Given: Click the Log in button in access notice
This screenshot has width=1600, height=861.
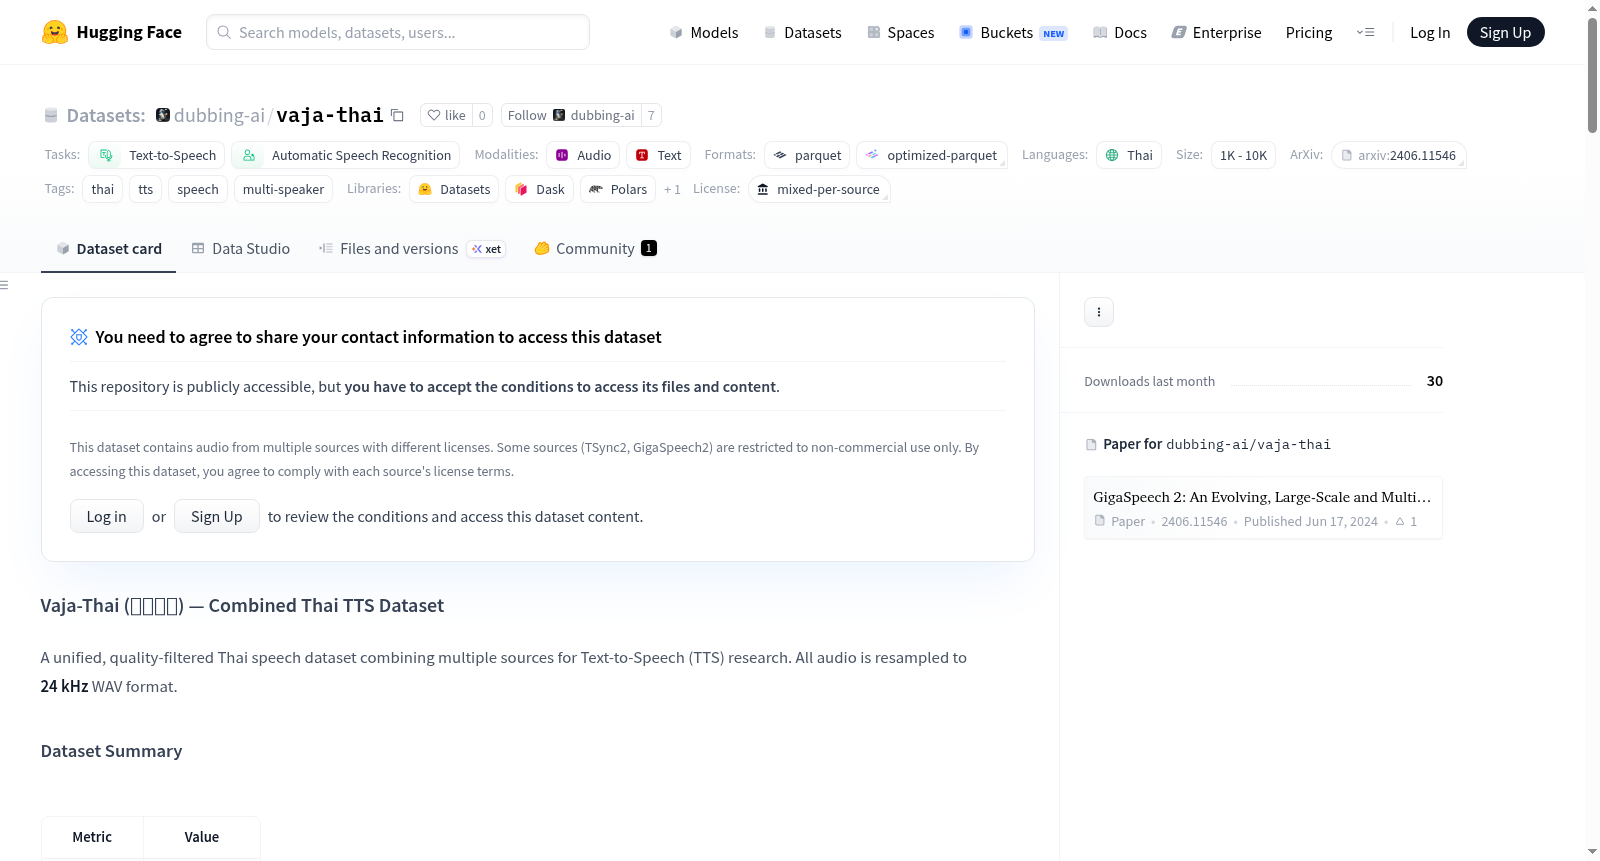Looking at the screenshot, I should click(107, 516).
